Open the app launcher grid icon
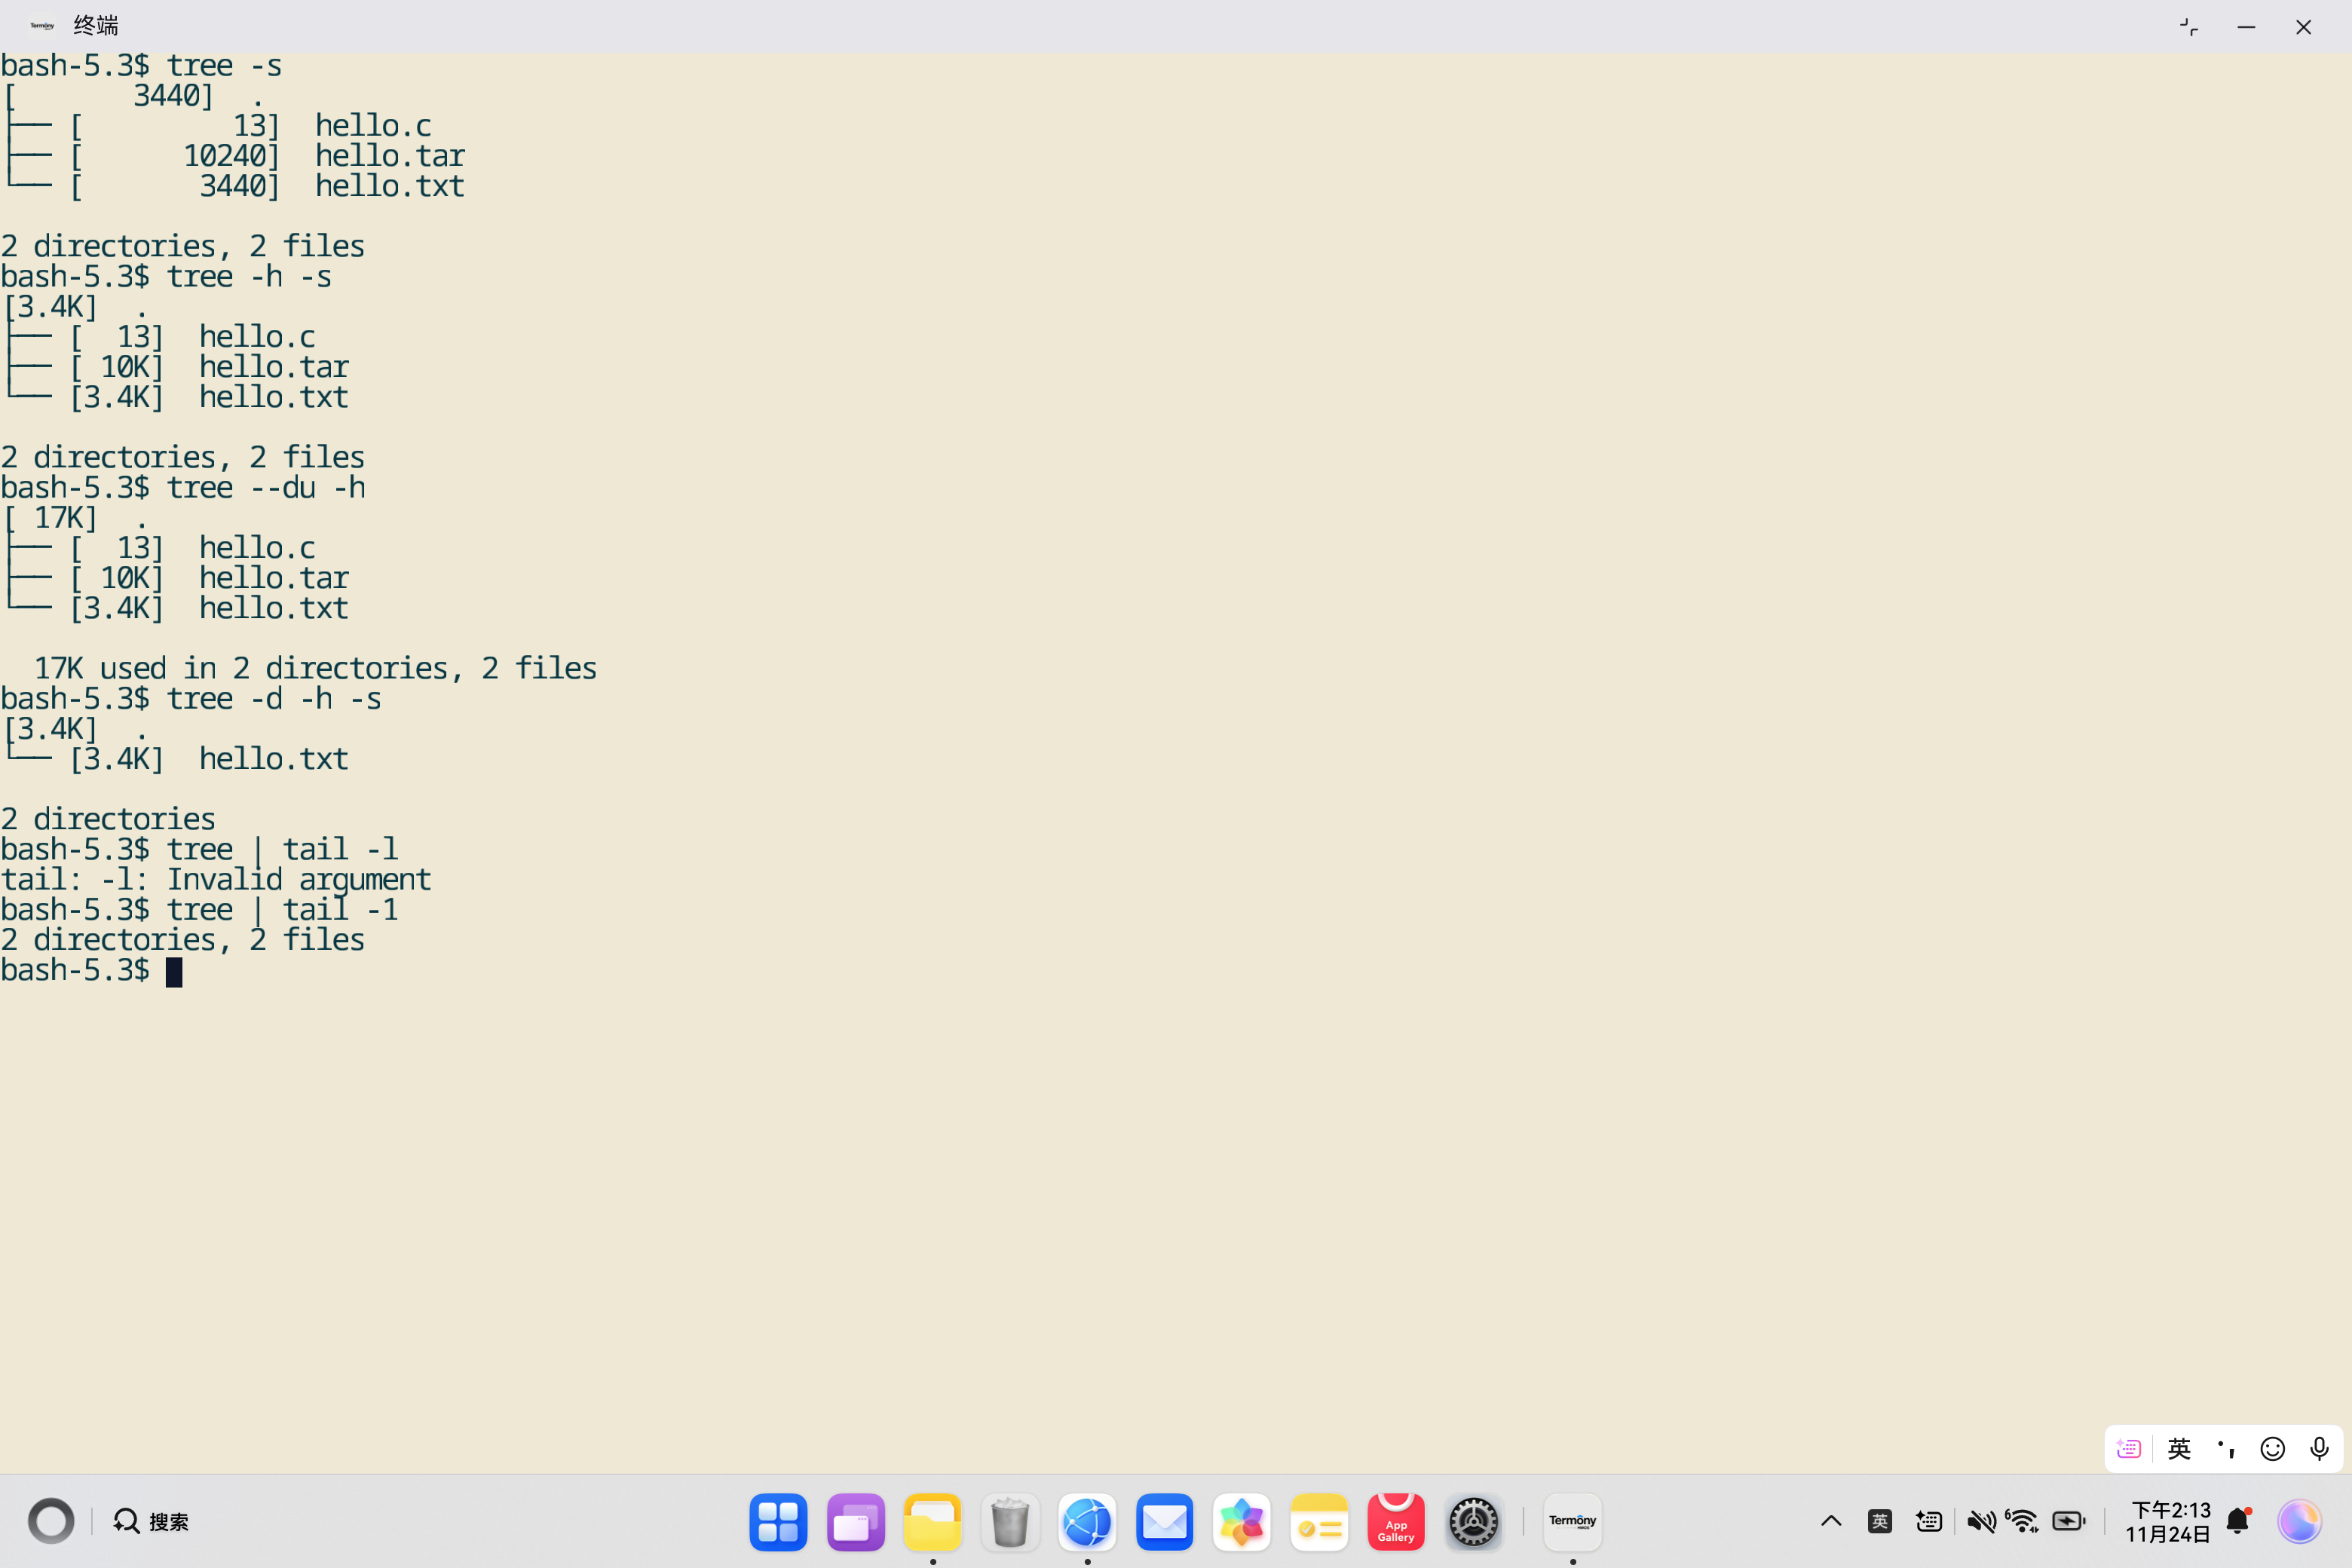 pyautogui.click(x=778, y=1522)
